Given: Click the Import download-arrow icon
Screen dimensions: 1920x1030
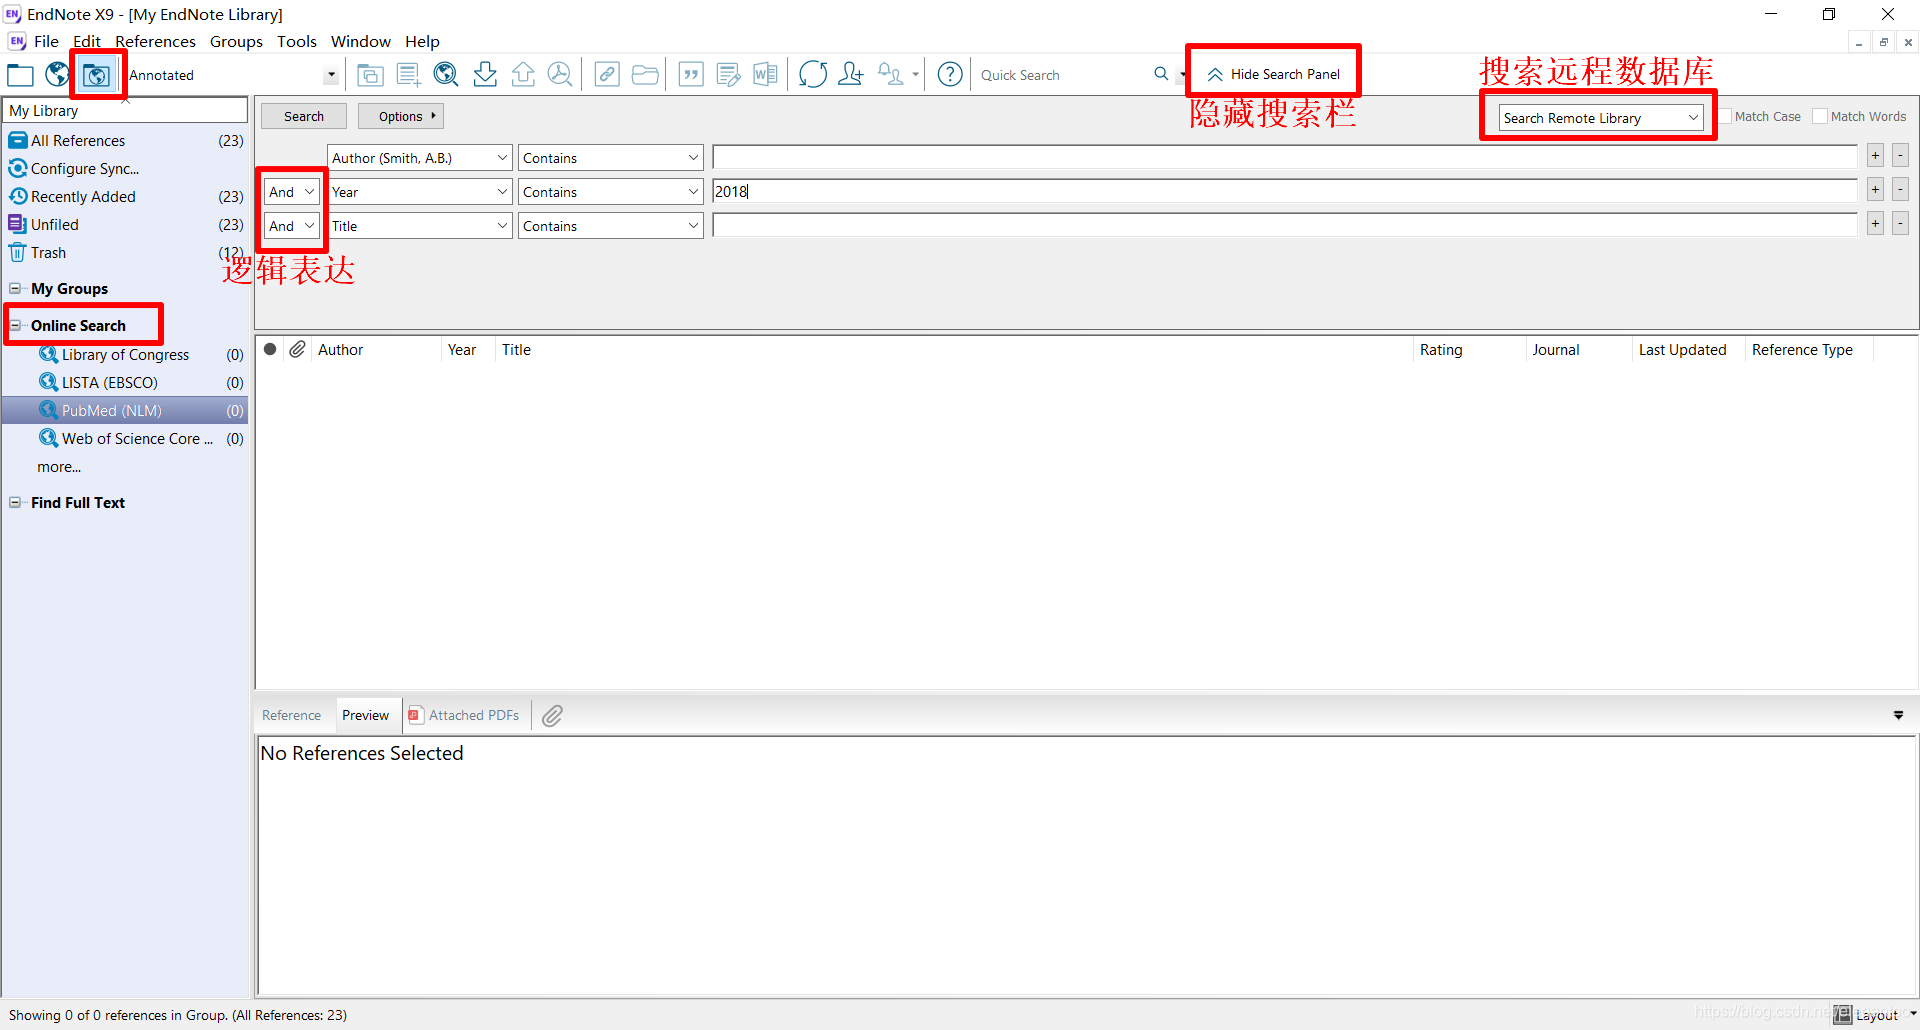Looking at the screenshot, I should 485,75.
